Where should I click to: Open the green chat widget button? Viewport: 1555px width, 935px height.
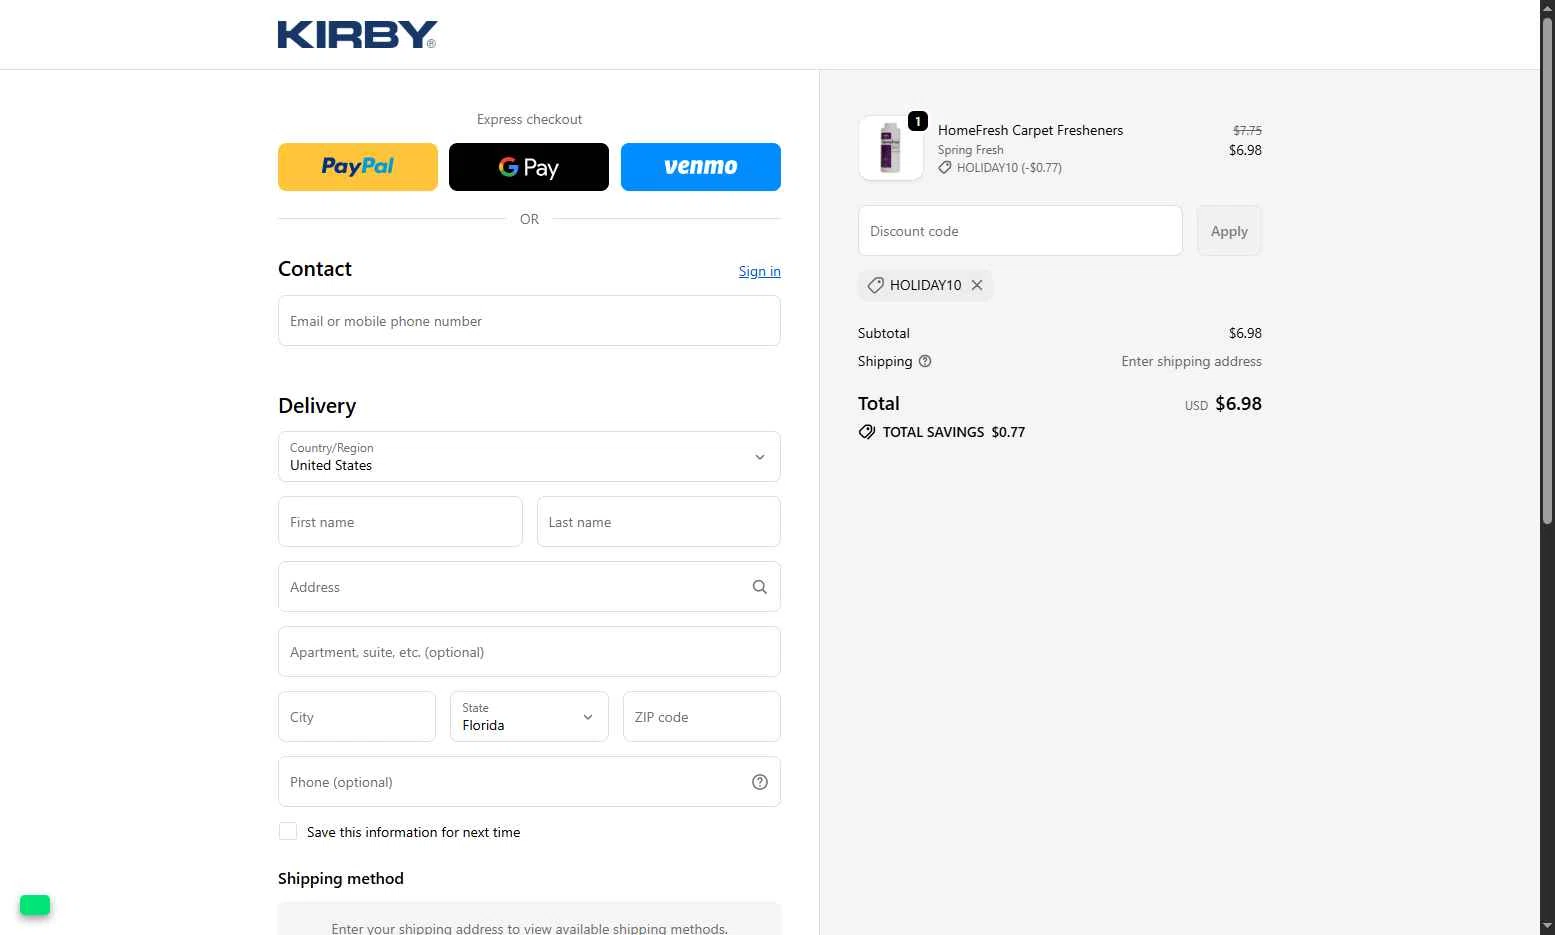(x=35, y=905)
